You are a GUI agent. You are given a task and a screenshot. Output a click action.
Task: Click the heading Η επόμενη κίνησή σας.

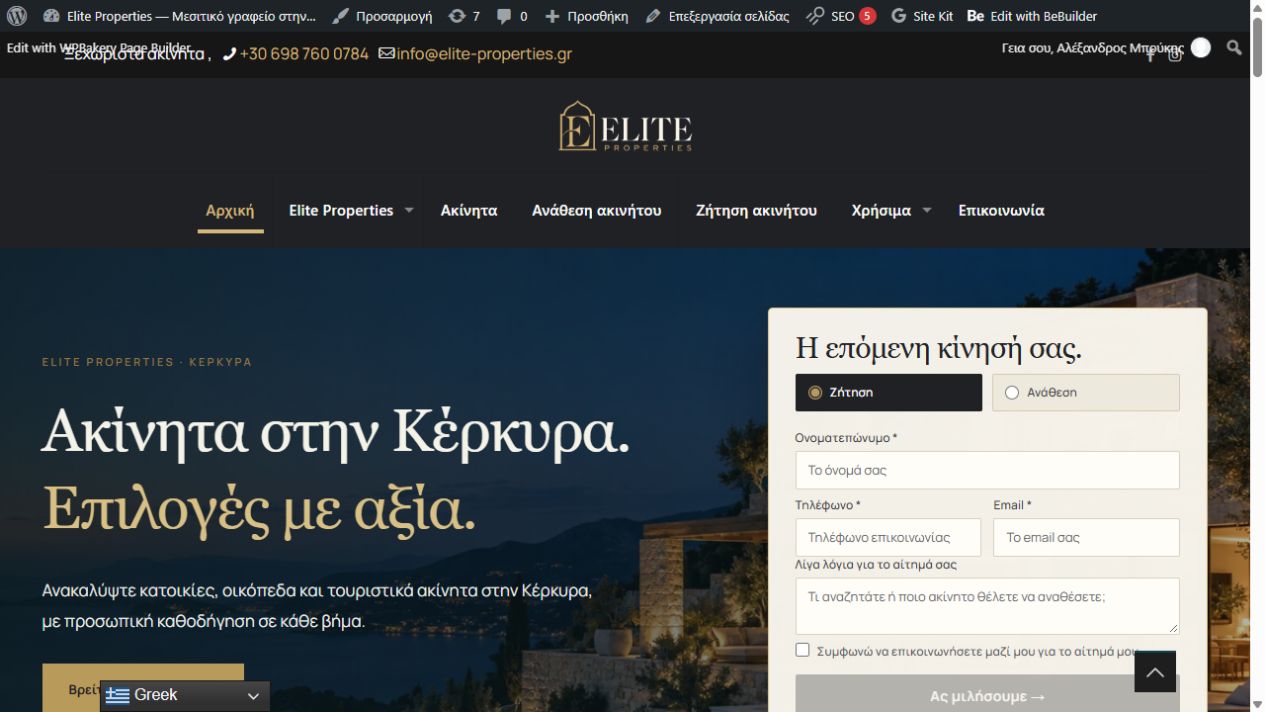[938, 348]
